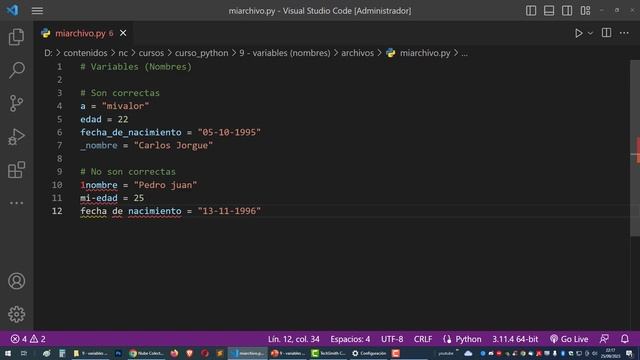Toggle the primary sidebar layout button

pos(531,11)
